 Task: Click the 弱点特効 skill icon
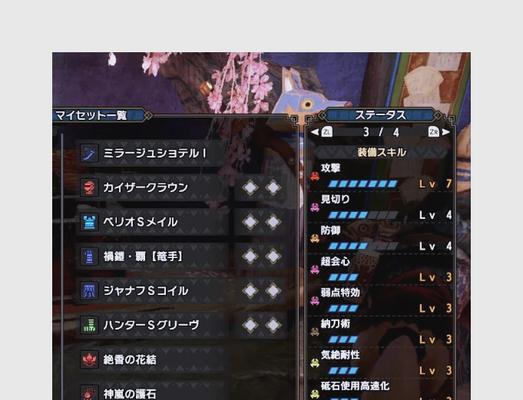coord(315,301)
